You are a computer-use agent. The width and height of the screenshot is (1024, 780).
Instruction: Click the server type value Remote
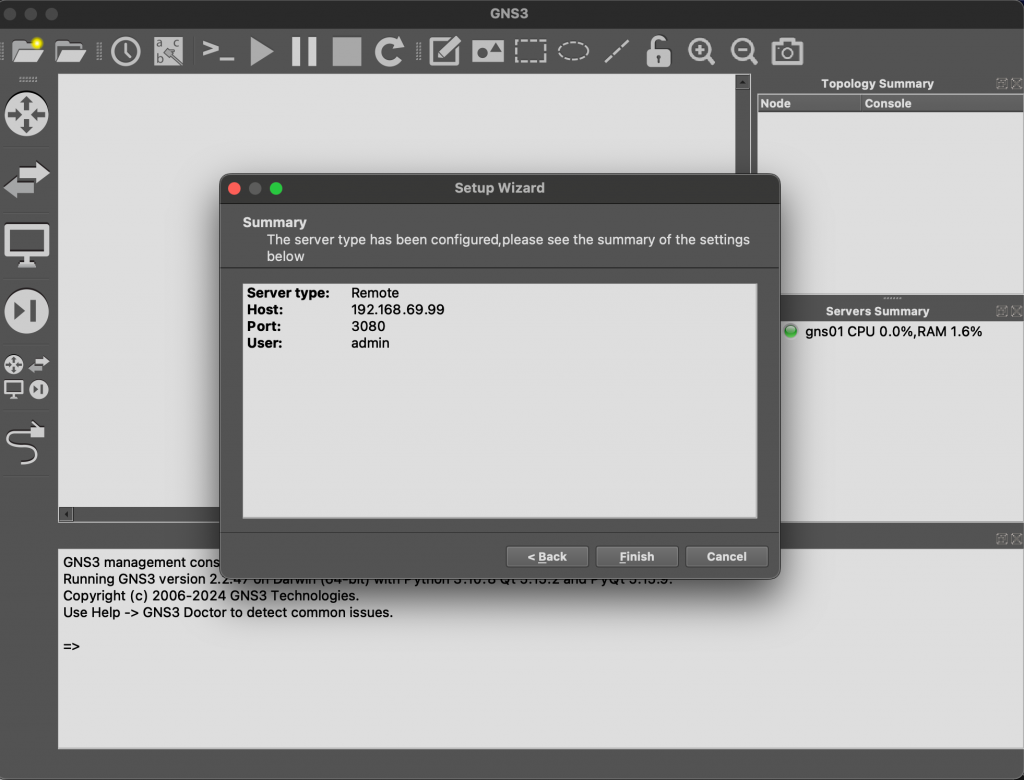click(375, 293)
